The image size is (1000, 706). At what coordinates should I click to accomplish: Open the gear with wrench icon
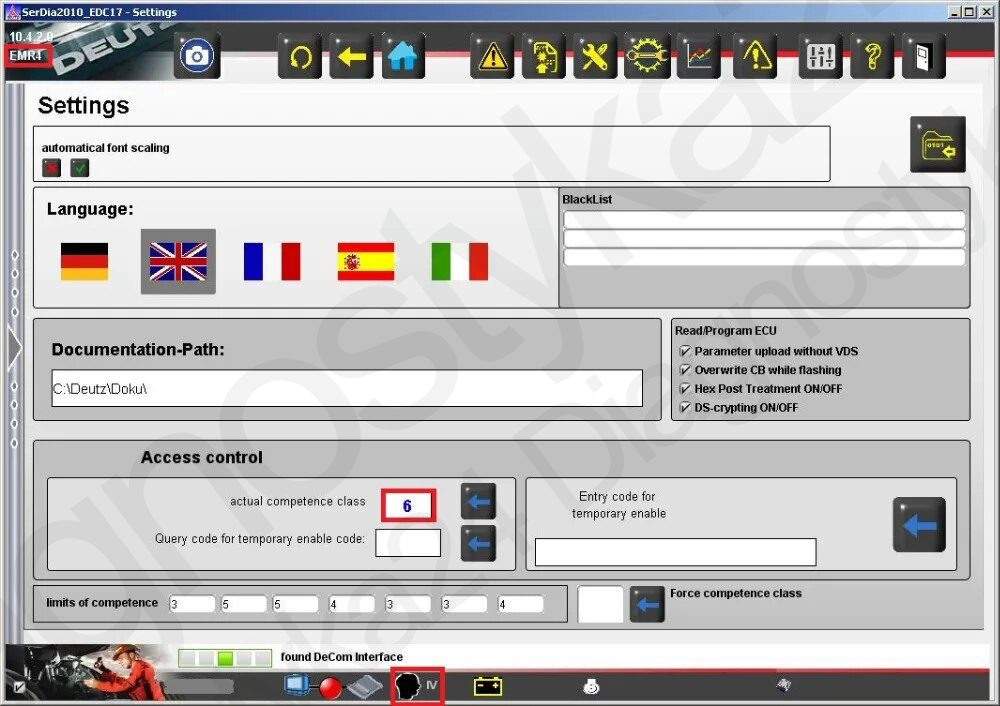click(647, 56)
